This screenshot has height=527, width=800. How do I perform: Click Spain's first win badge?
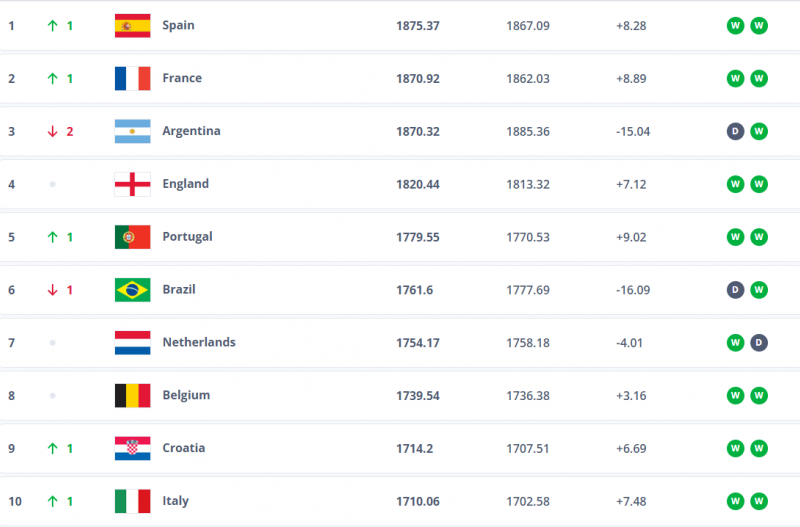click(x=735, y=25)
